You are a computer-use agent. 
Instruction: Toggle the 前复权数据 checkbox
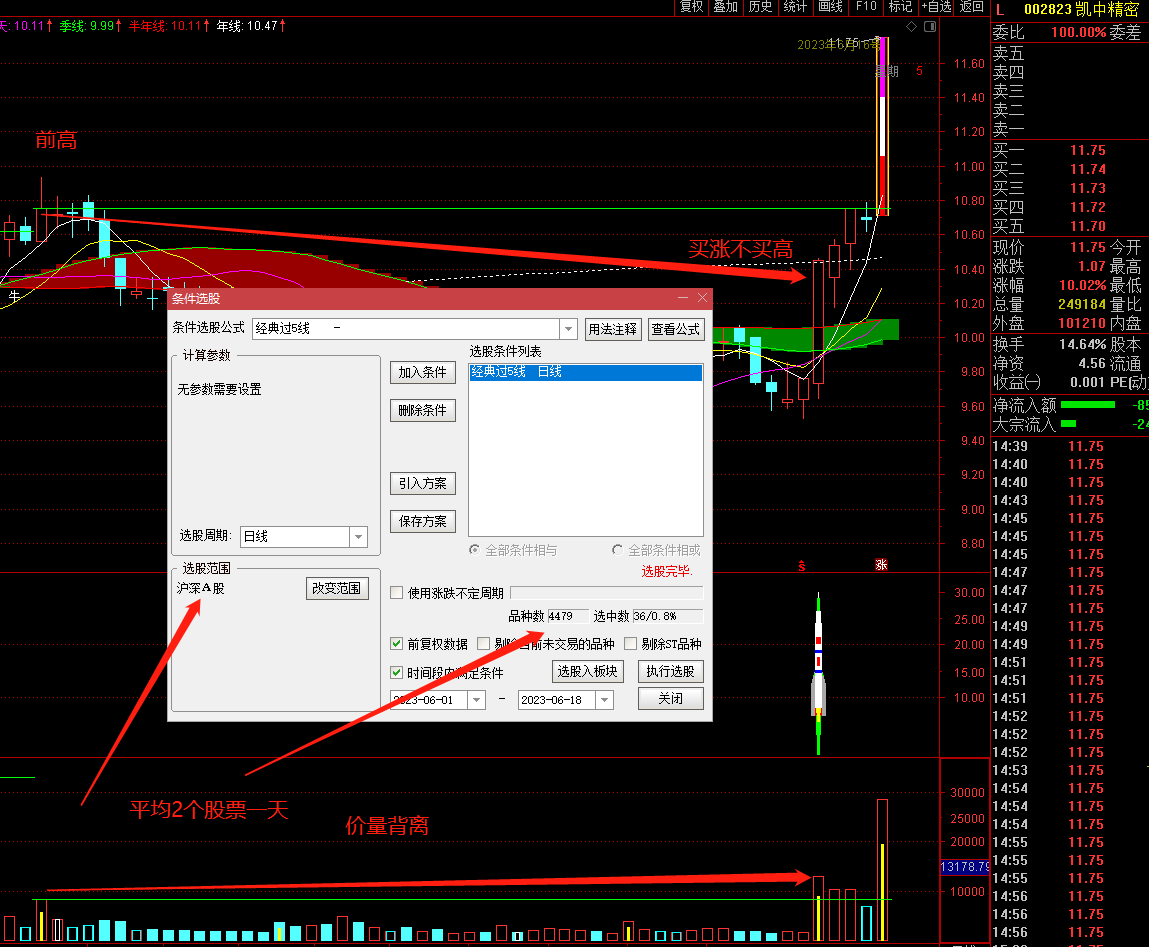(x=396, y=644)
